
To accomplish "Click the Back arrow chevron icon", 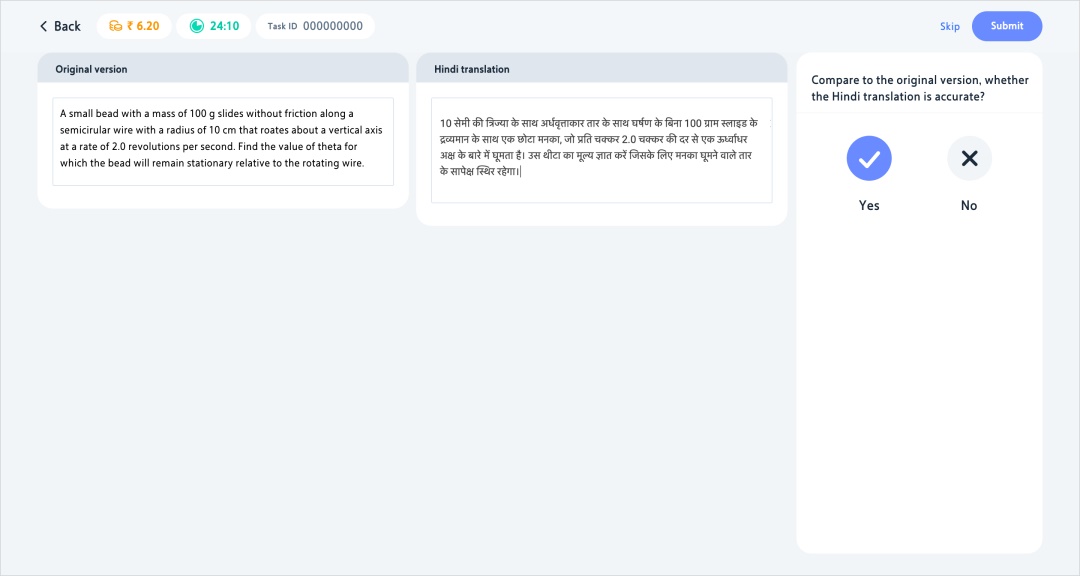I will (x=43, y=26).
